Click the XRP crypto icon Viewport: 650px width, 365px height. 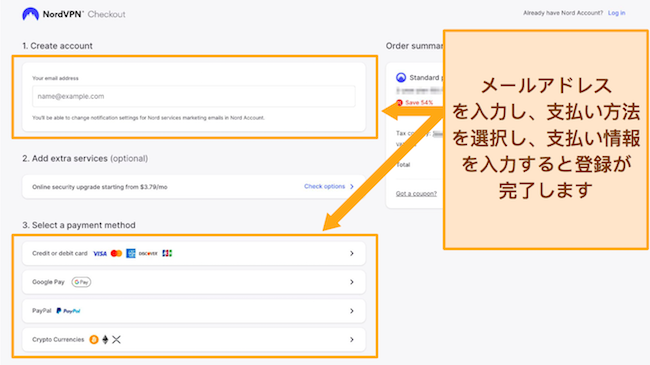(x=116, y=340)
